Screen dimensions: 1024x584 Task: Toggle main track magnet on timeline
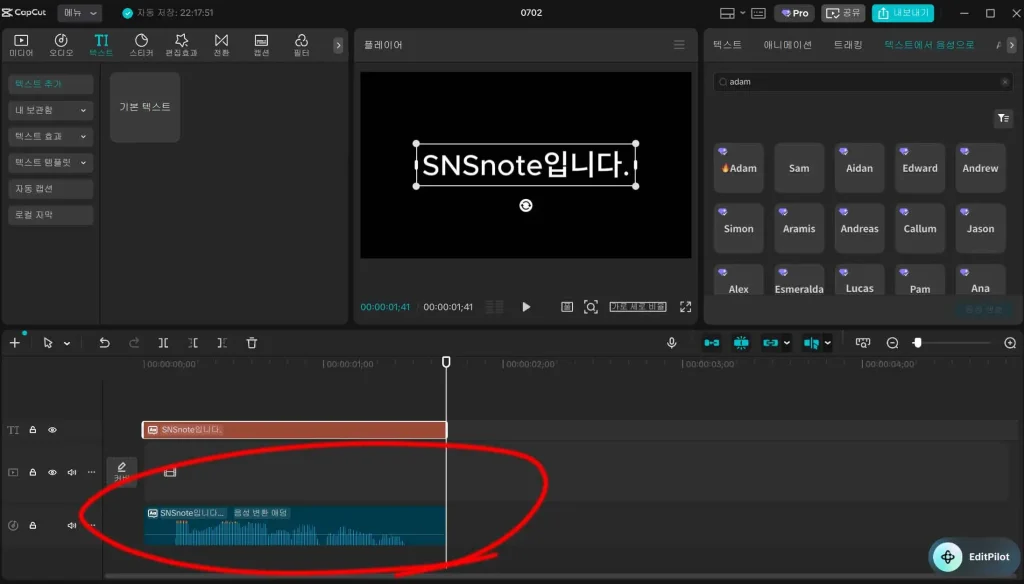pyautogui.click(x=711, y=343)
